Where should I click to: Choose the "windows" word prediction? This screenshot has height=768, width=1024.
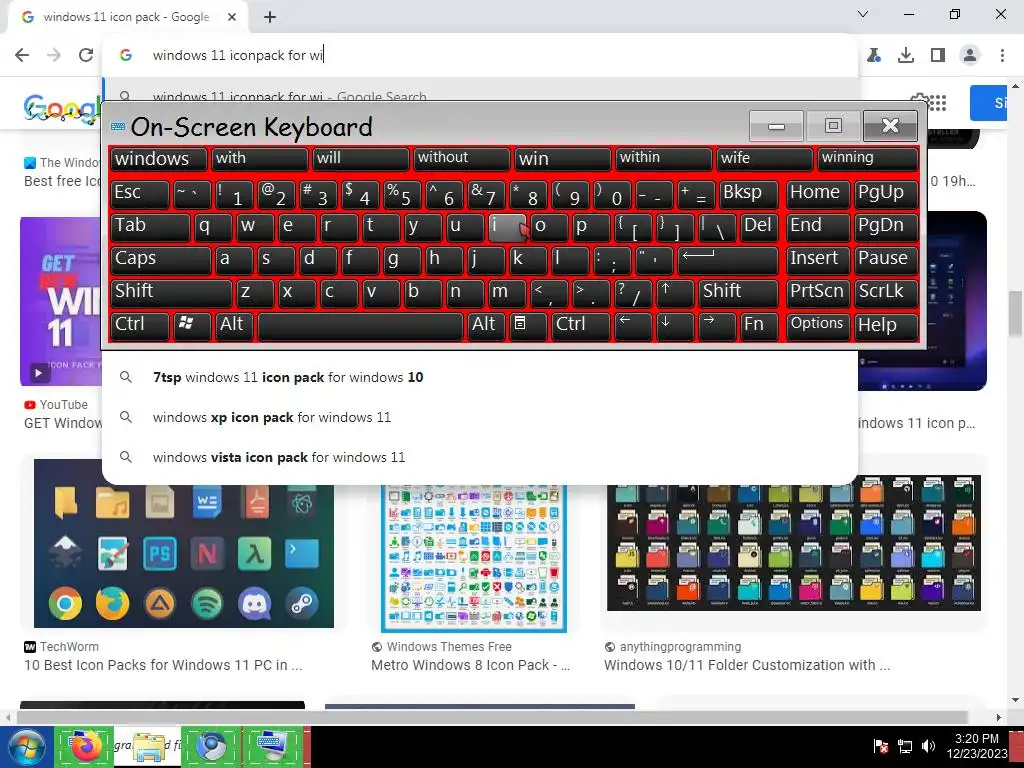(159, 159)
